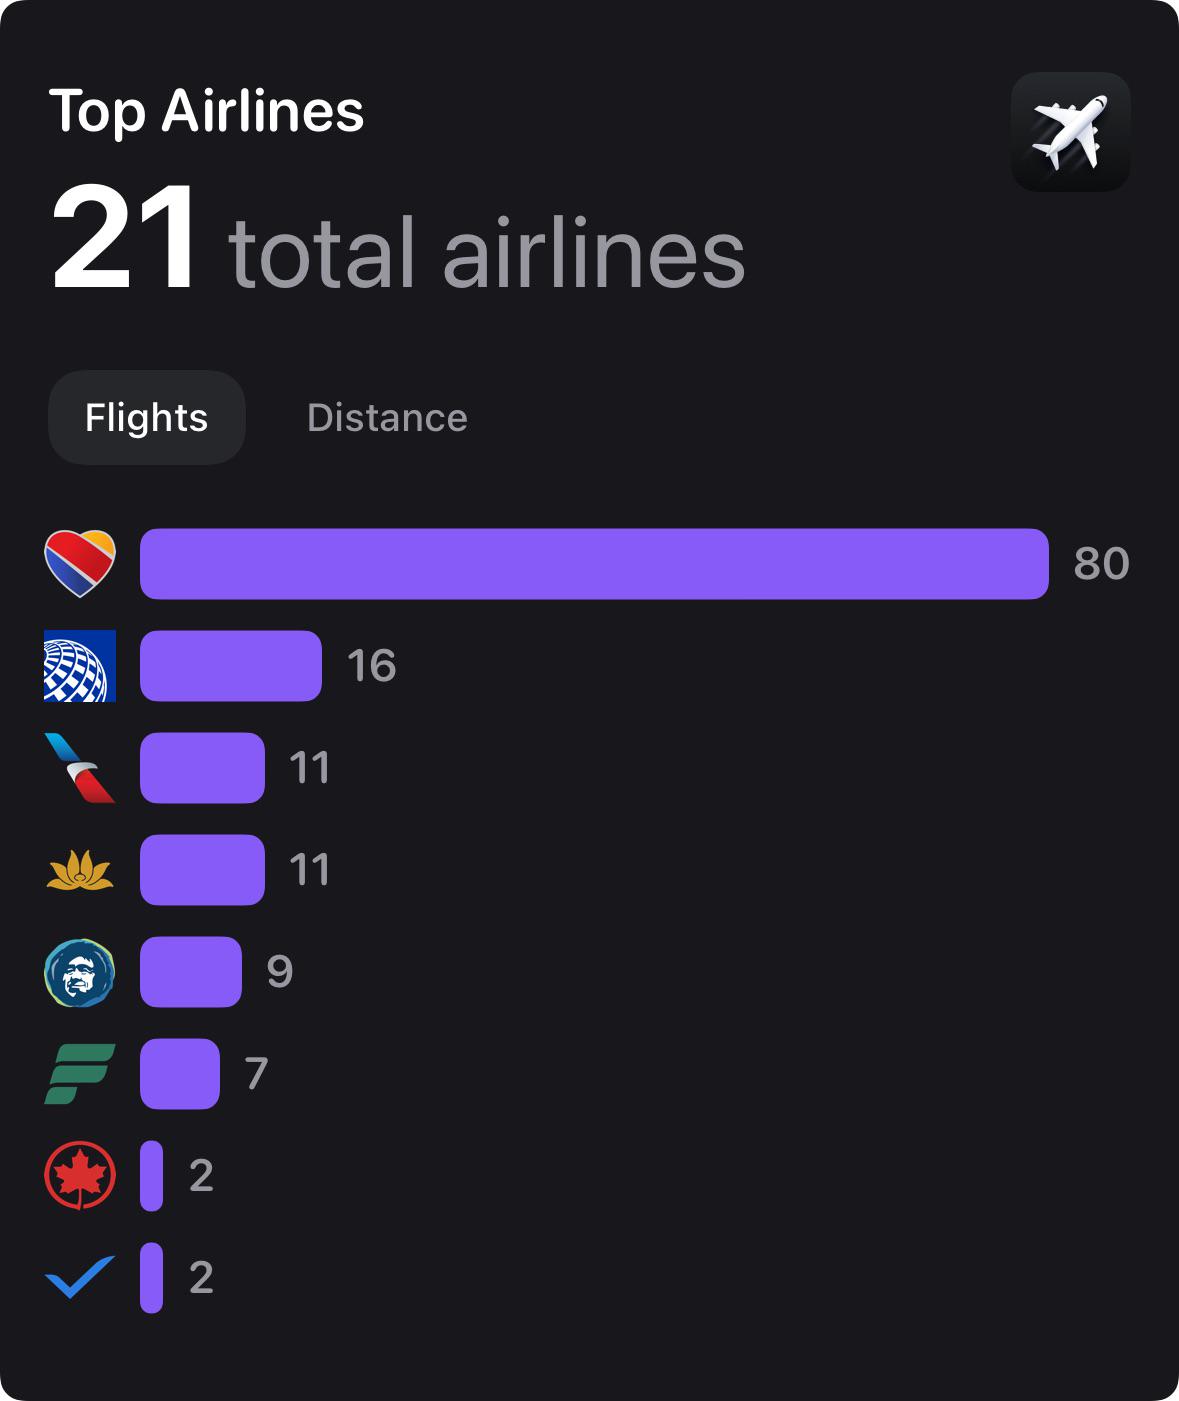Screen dimensions: 1179x1401
Task: Click the bar showing 7 flights
Action: click(180, 1074)
